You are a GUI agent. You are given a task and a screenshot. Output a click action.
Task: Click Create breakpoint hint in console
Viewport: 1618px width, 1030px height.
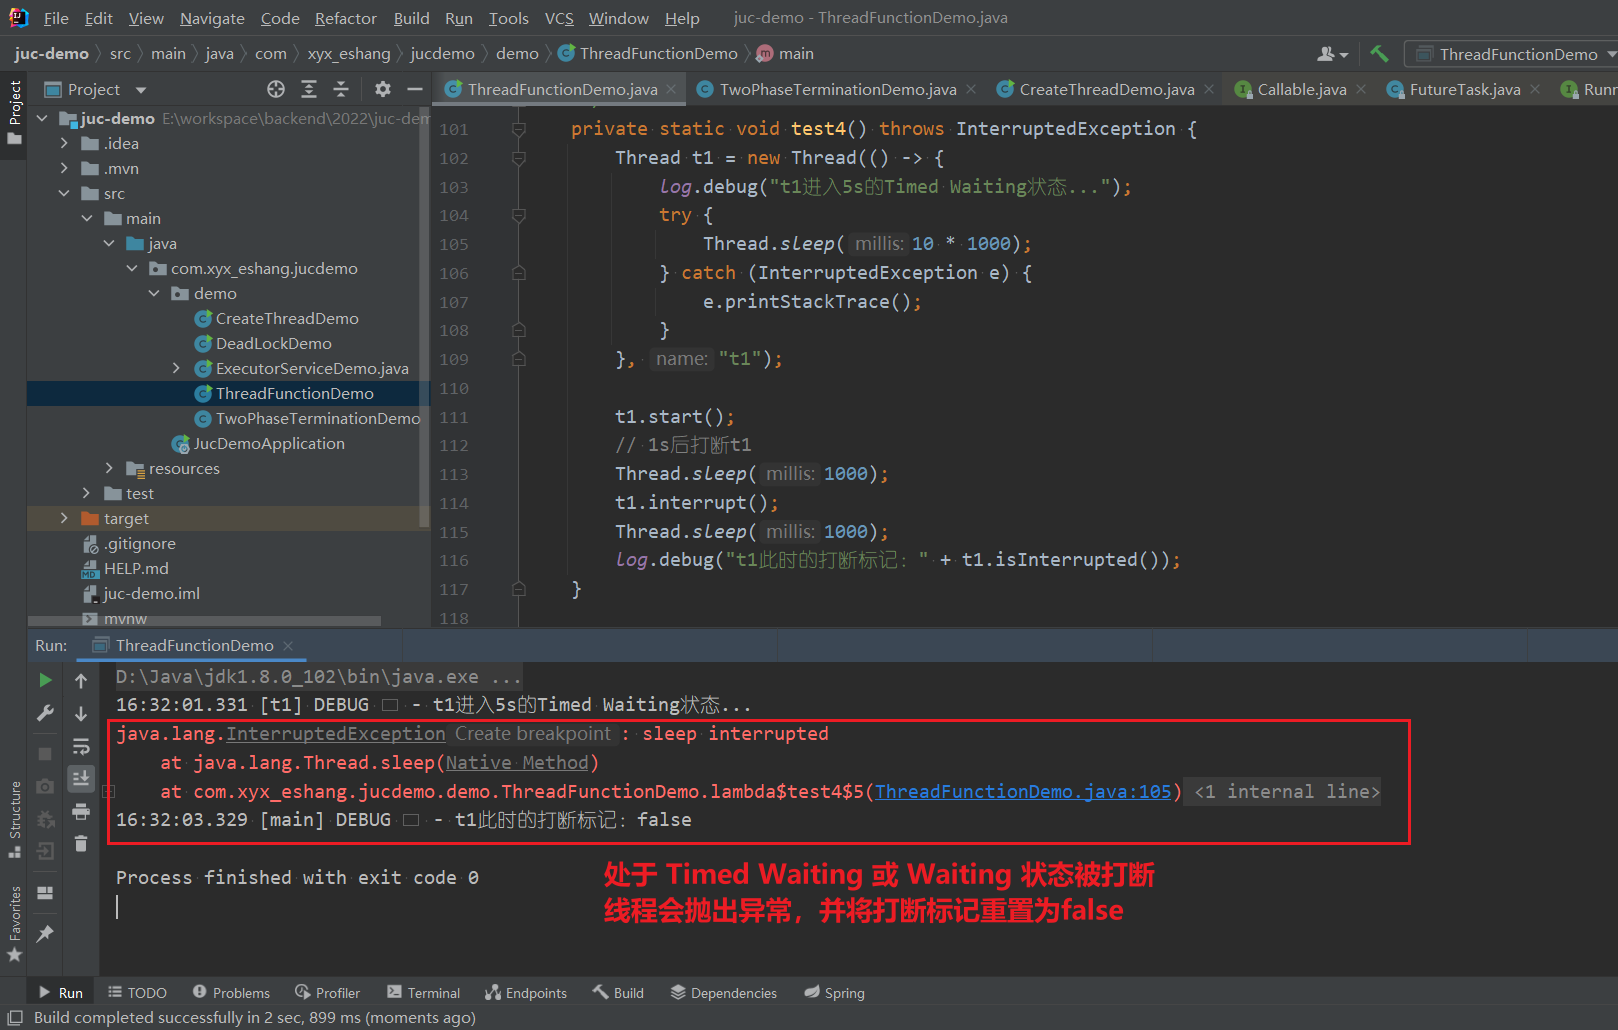pos(532,733)
